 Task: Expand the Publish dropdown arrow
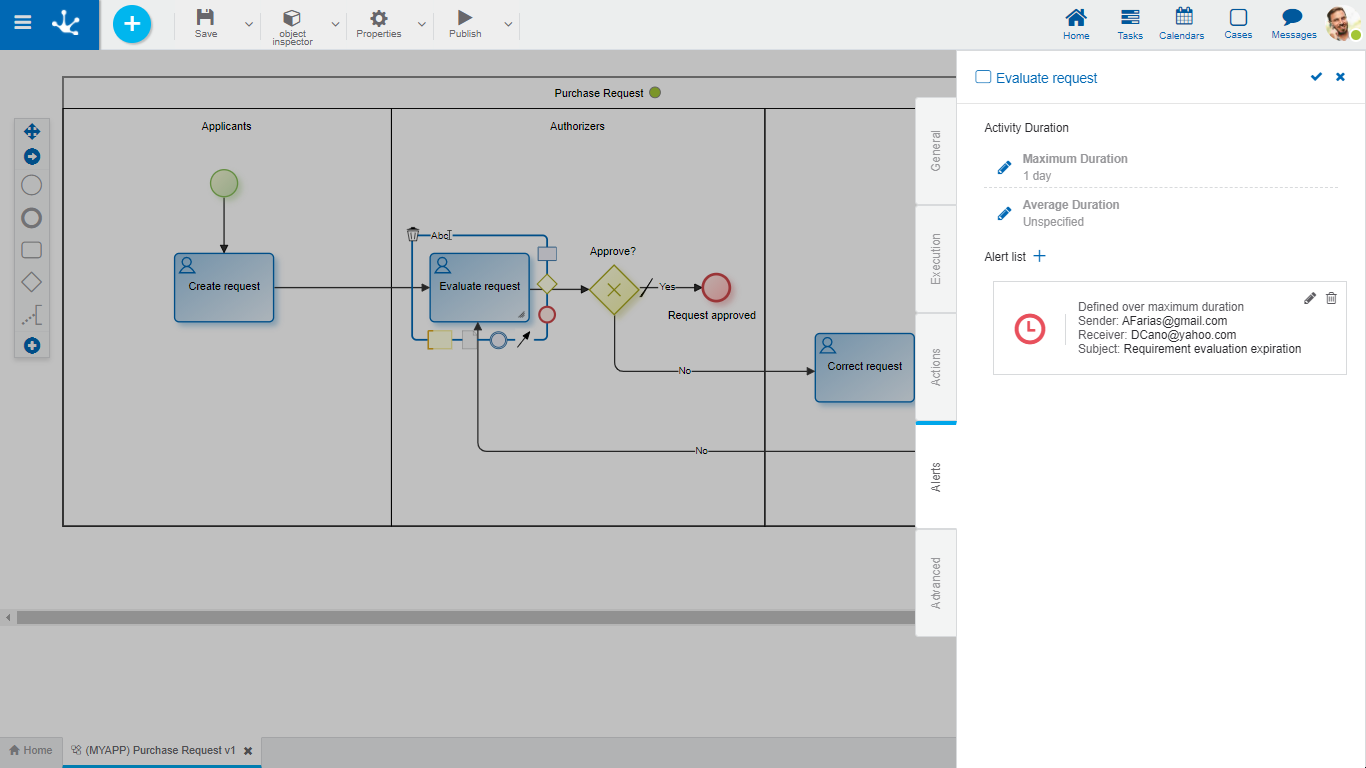[508, 24]
